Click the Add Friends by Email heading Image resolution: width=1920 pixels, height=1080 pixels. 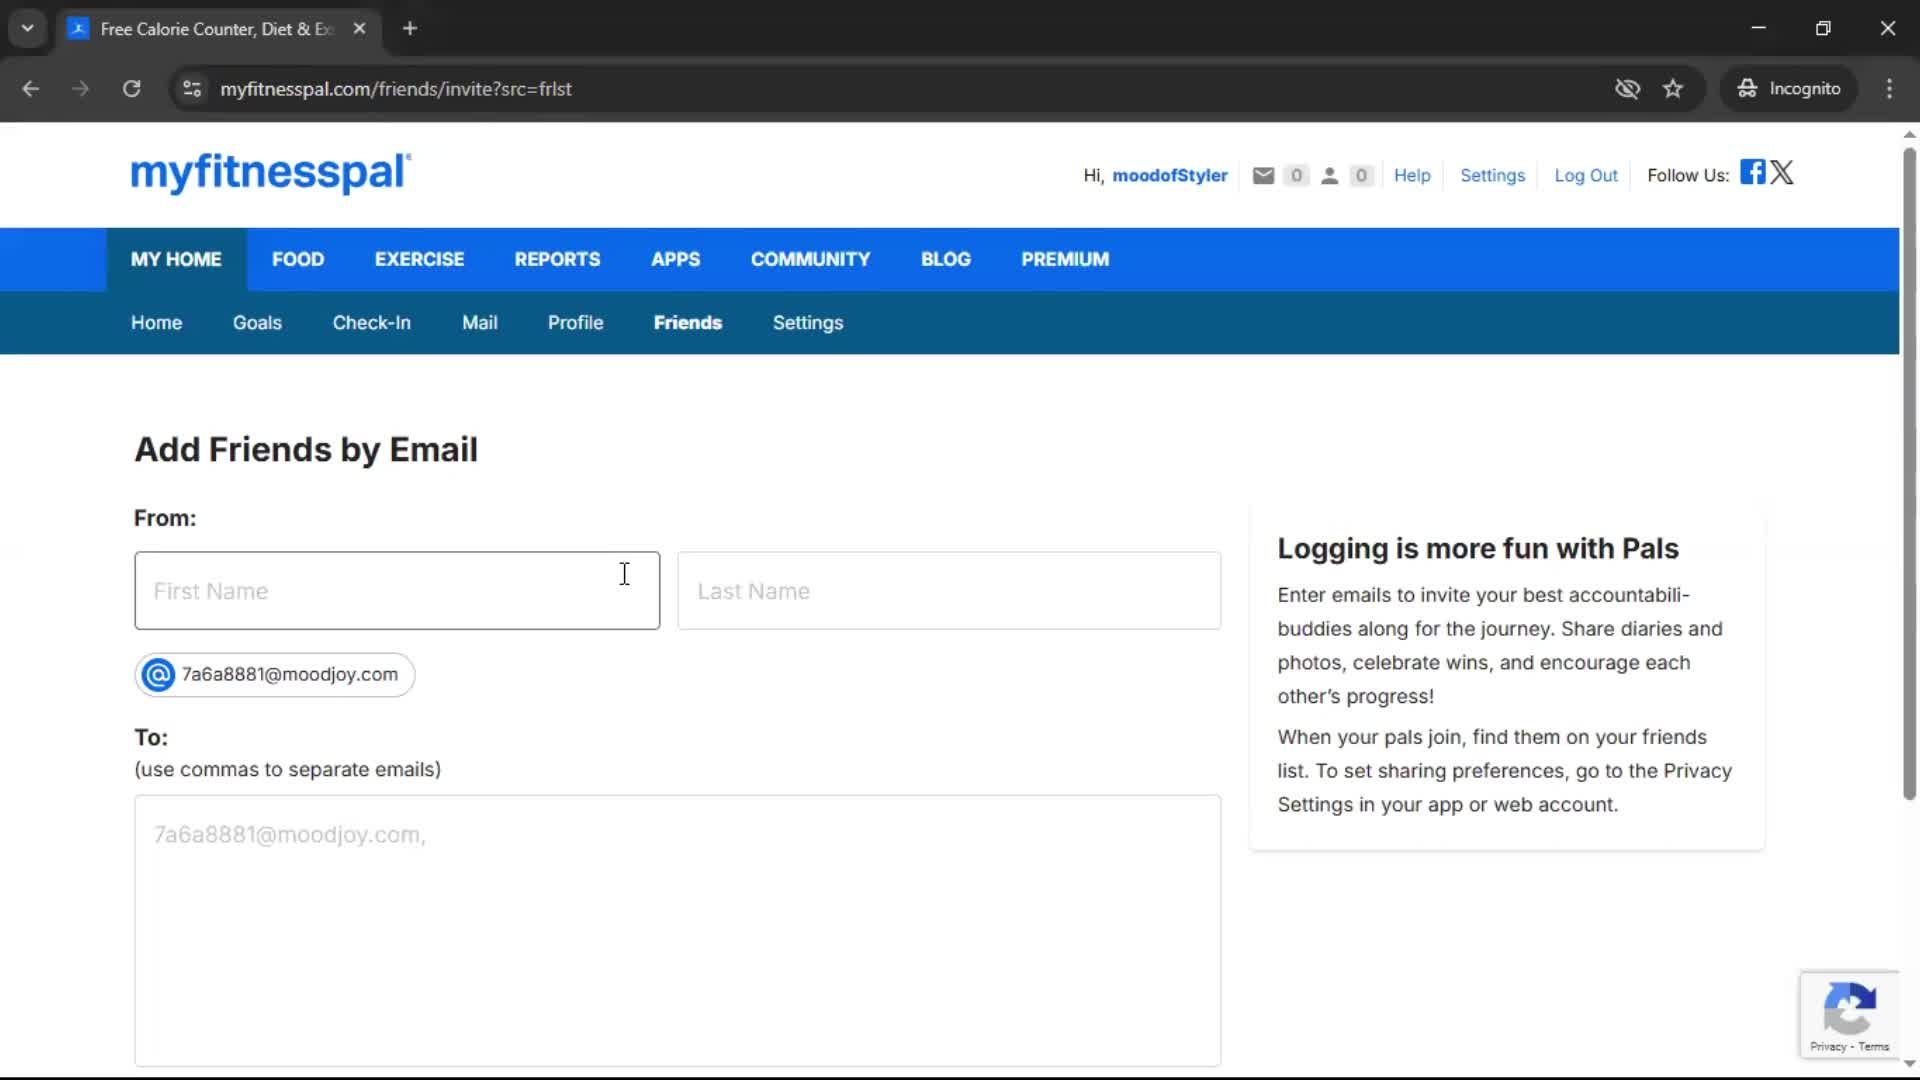[306, 450]
